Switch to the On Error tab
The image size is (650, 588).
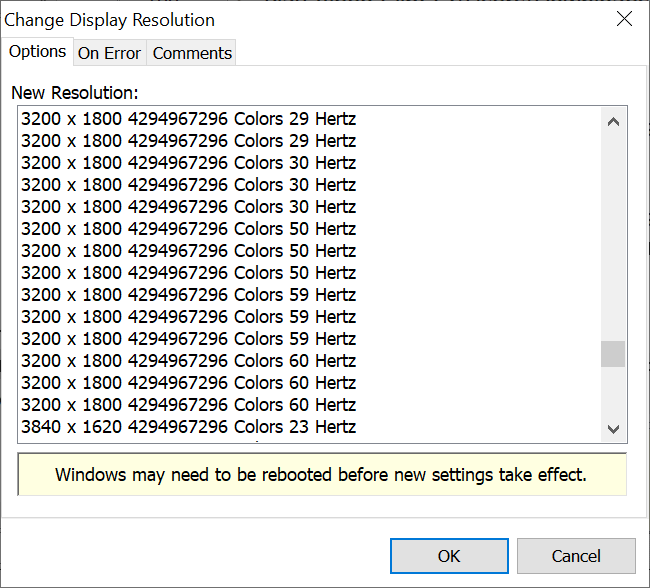pyautogui.click(x=110, y=53)
